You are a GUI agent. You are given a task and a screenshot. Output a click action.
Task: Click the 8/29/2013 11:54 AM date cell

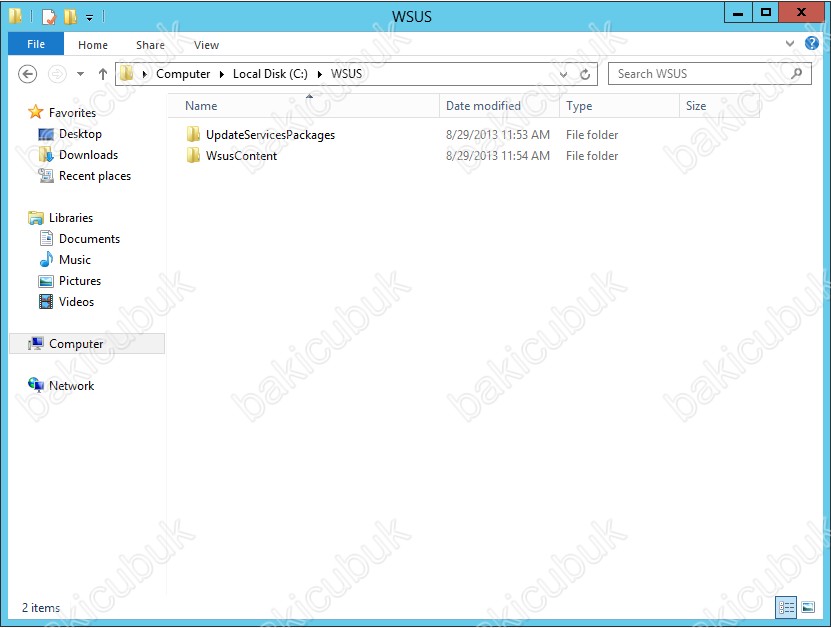[x=498, y=156]
